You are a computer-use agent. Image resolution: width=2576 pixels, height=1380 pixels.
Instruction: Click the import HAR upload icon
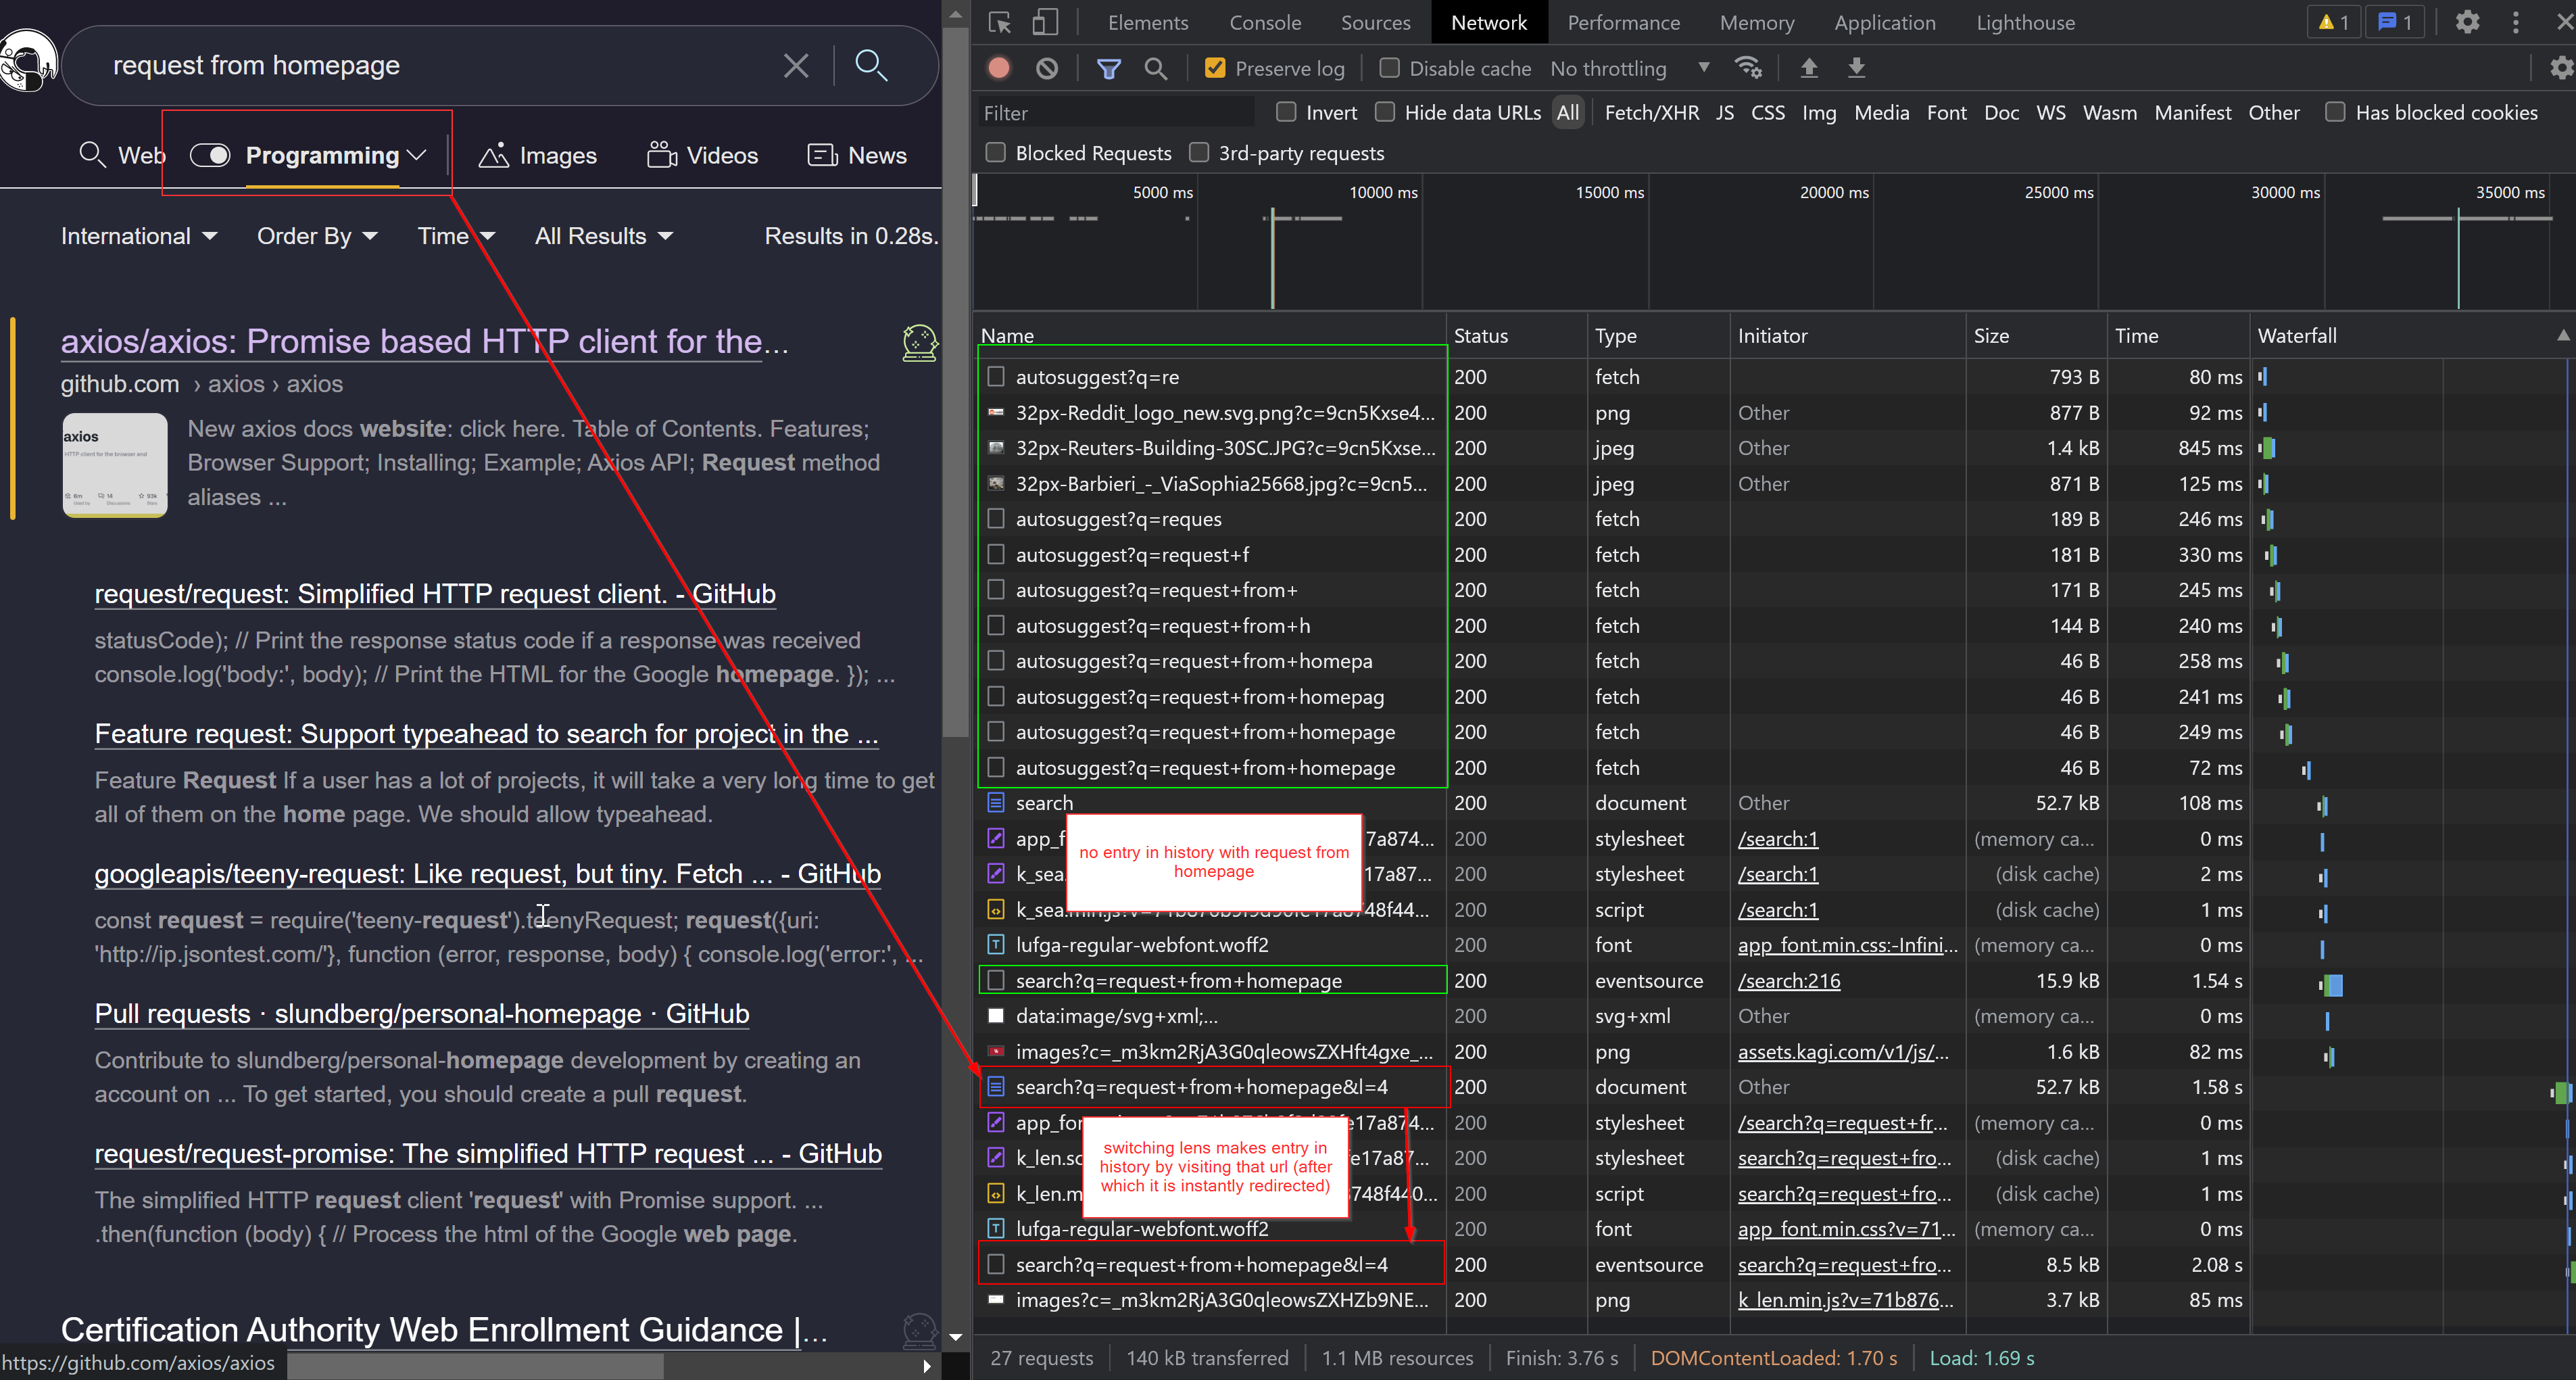click(1808, 68)
